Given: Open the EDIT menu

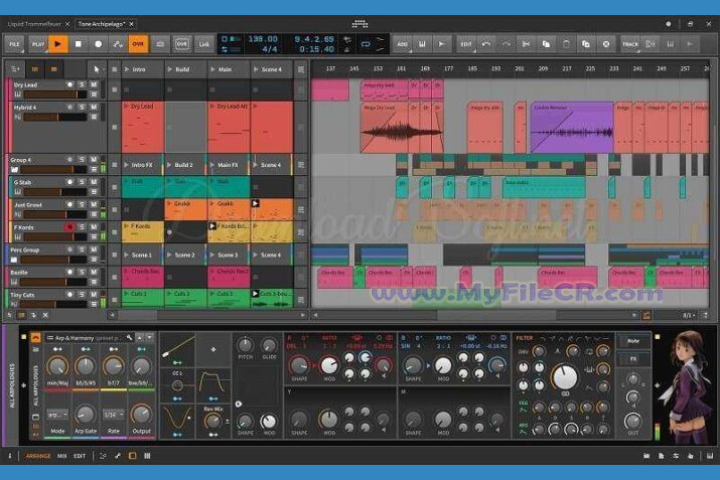Looking at the screenshot, I should point(466,44).
